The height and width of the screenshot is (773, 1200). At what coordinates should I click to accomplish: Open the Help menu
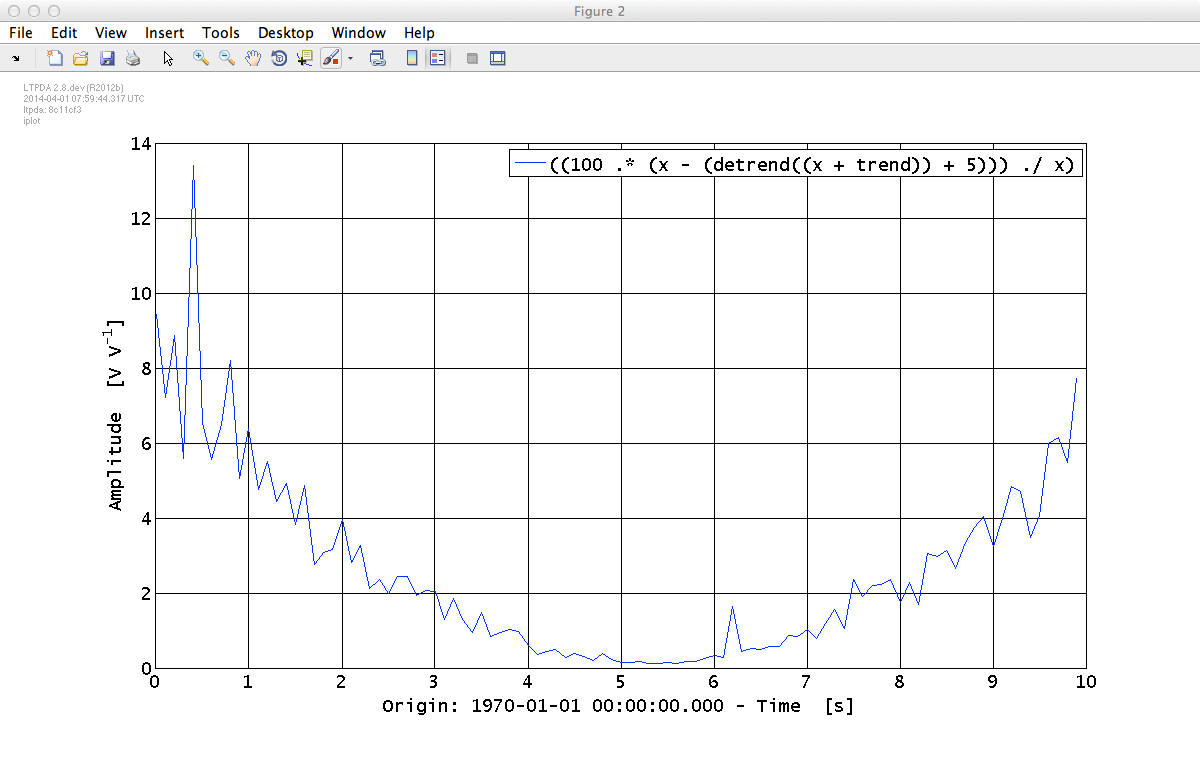[x=419, y=33]
